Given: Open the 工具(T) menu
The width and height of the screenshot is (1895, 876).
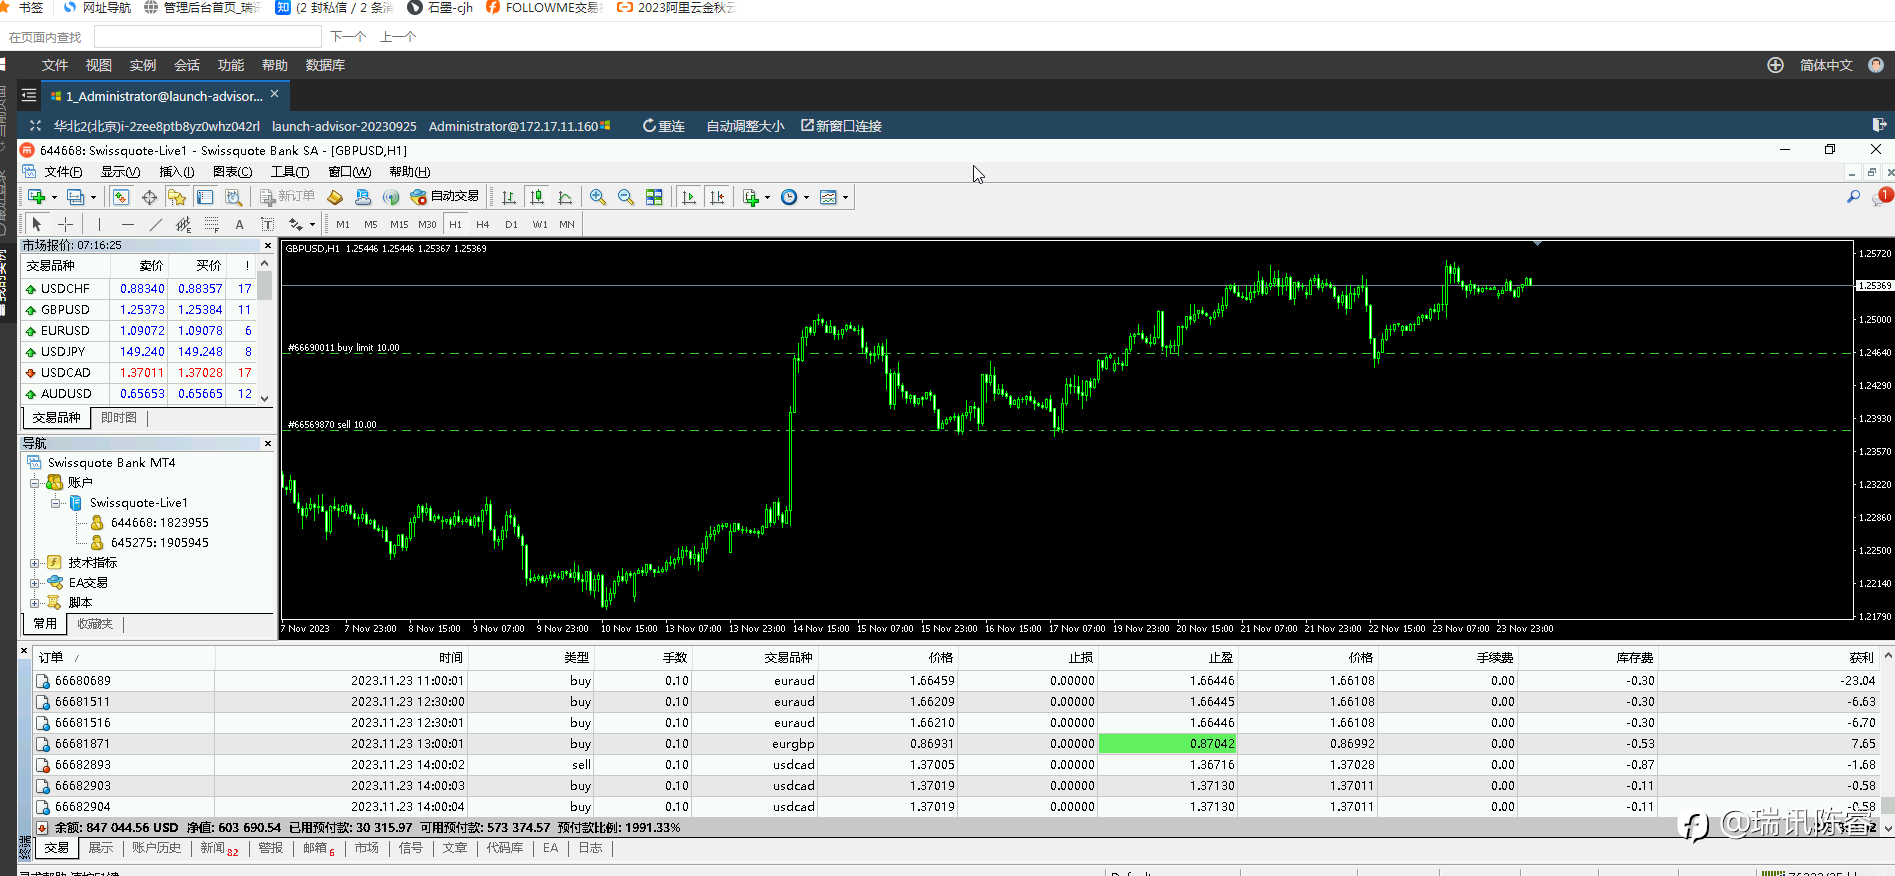Looking at the screenshot, I should pyautogui.click(x=290, y=172).
